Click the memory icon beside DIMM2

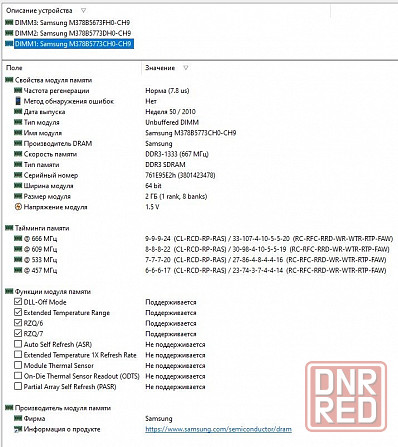[x=9, y=33]
